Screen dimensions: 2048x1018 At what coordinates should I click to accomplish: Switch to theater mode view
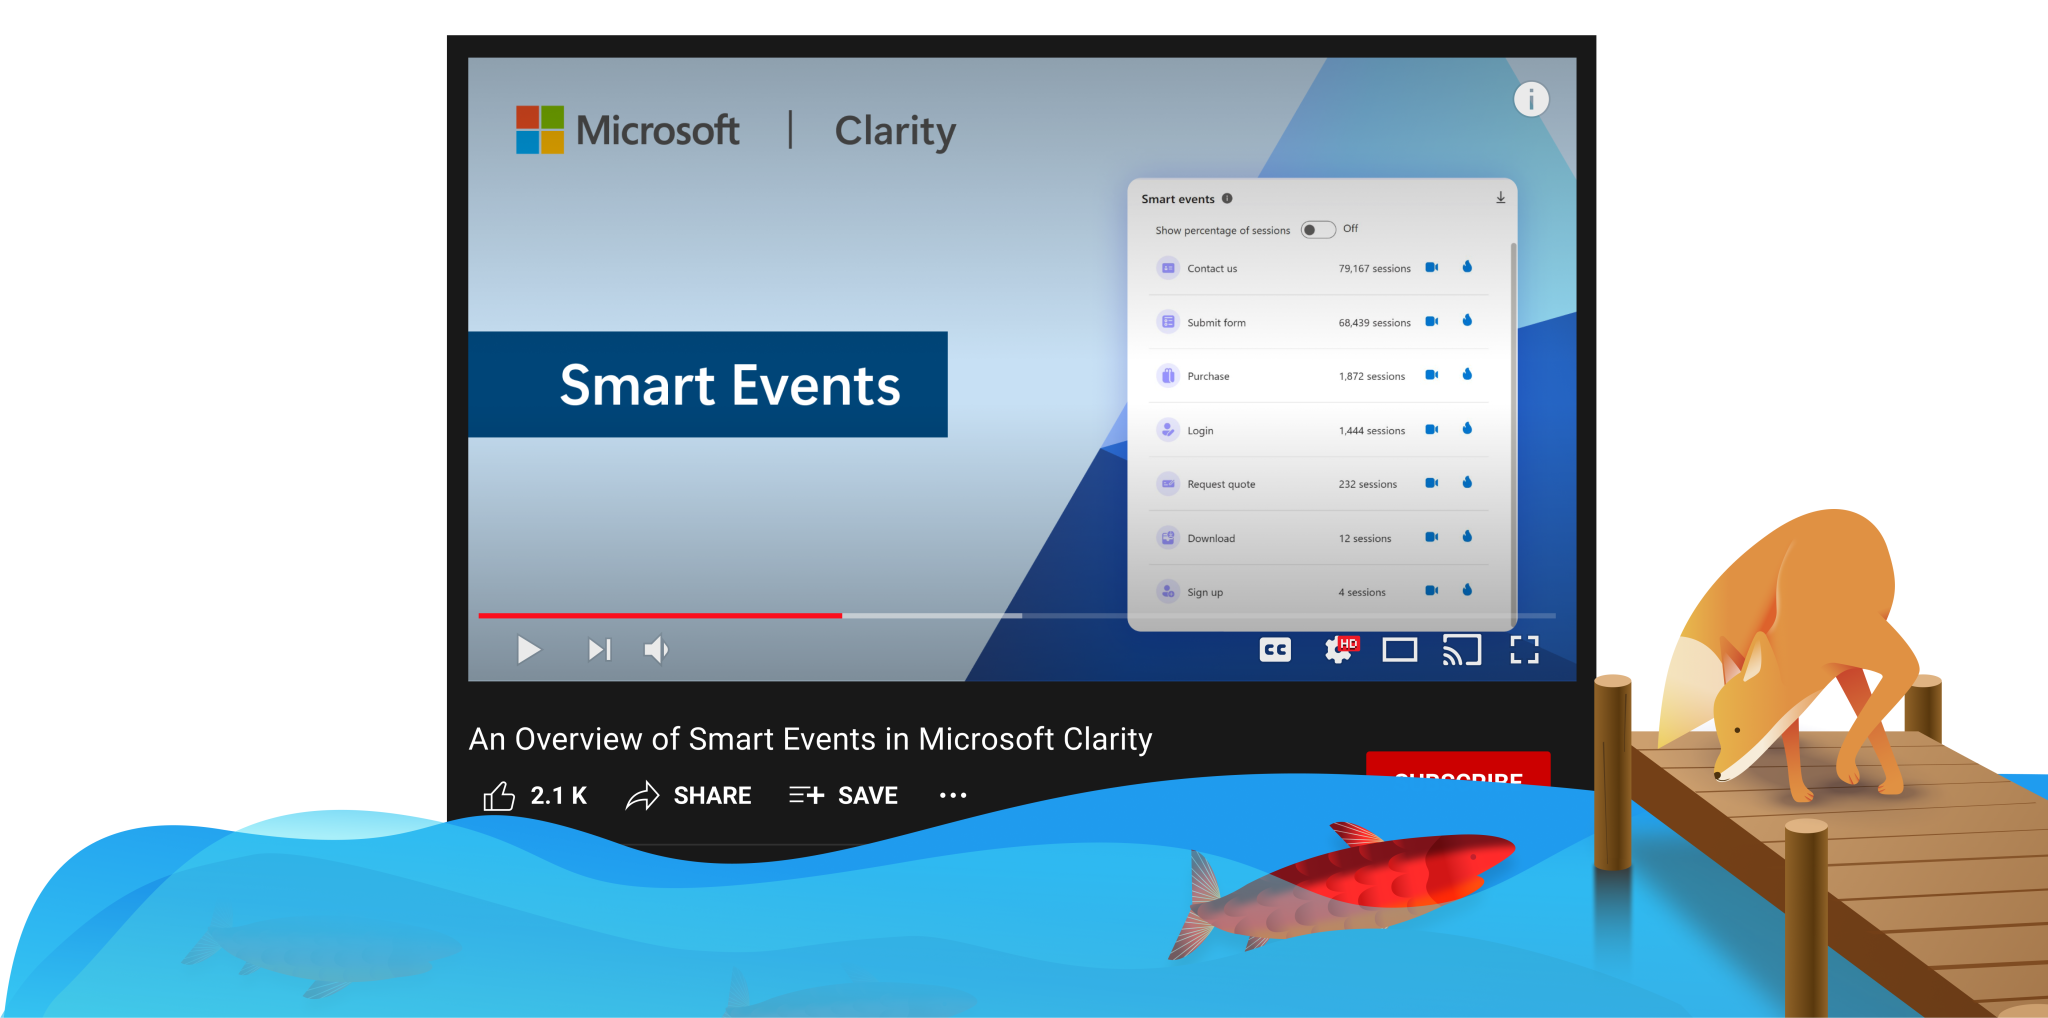(x=1400, y=650)
